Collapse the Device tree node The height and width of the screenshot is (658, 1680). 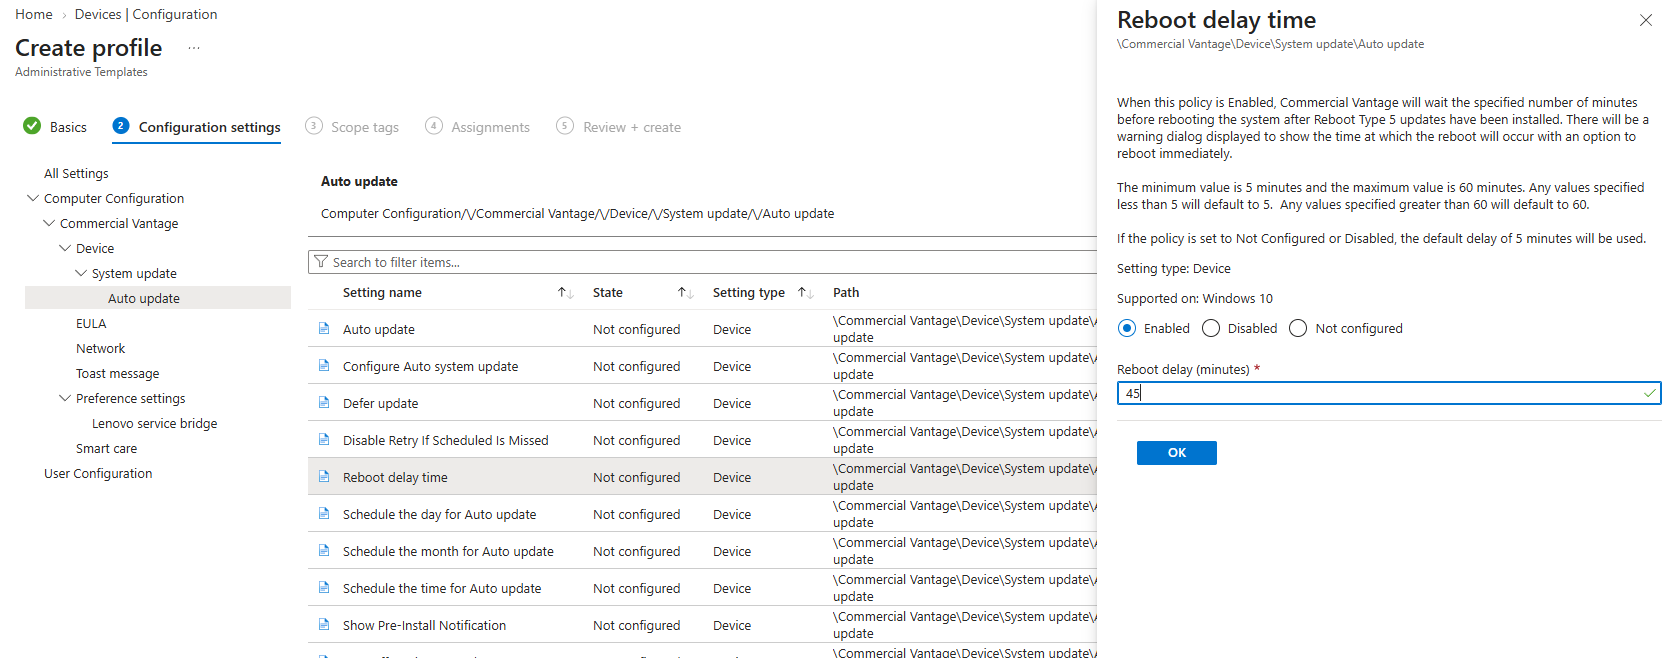(65, 248)
